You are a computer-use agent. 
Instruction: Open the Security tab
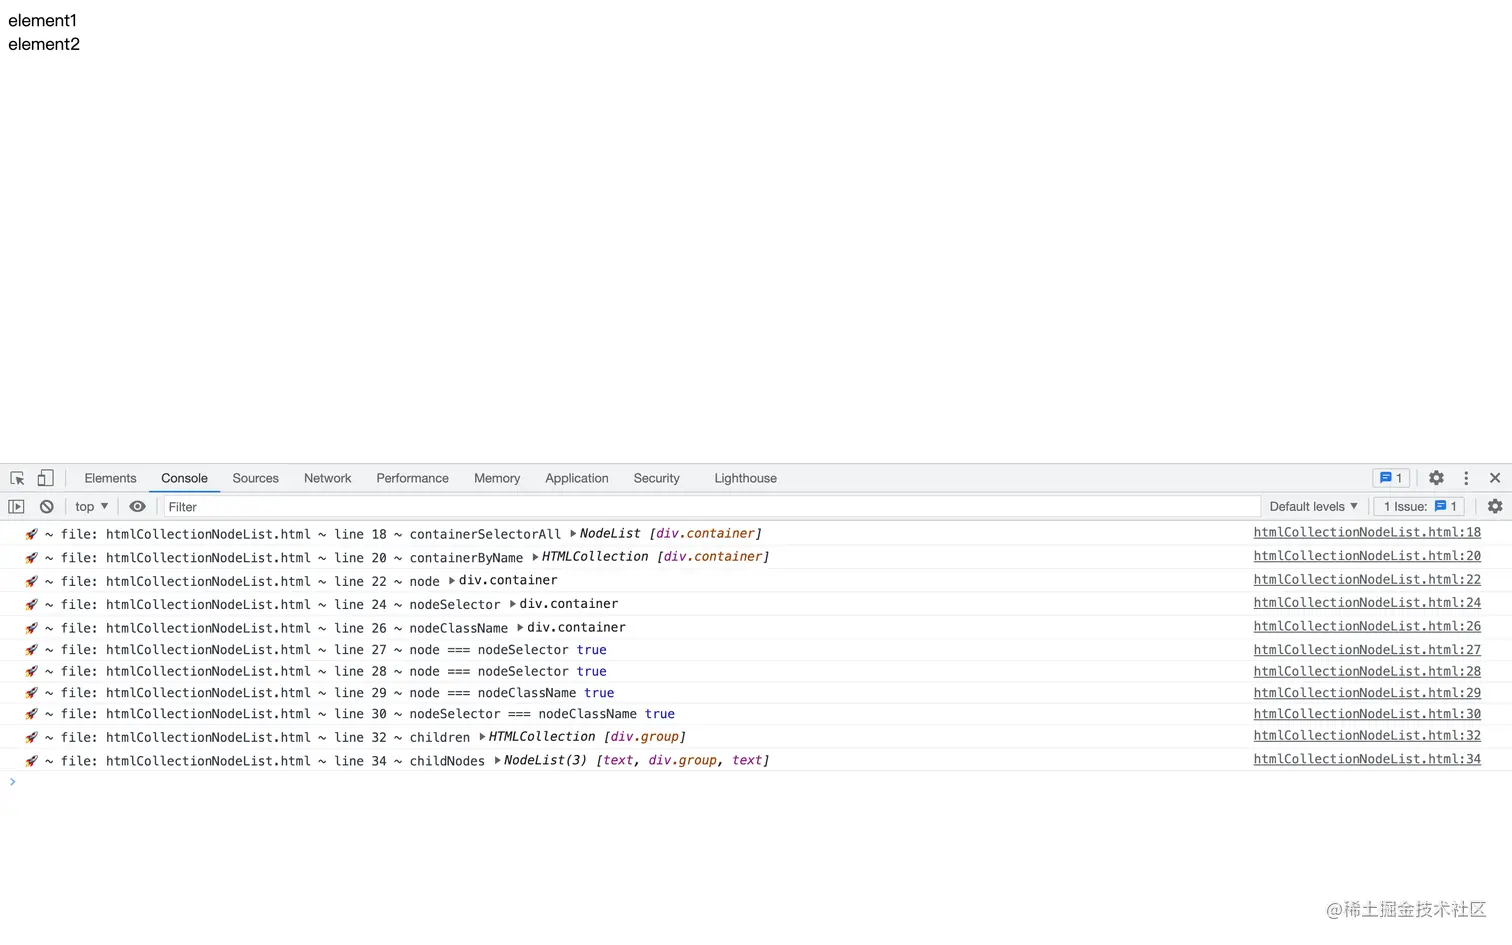pos(656,478)
